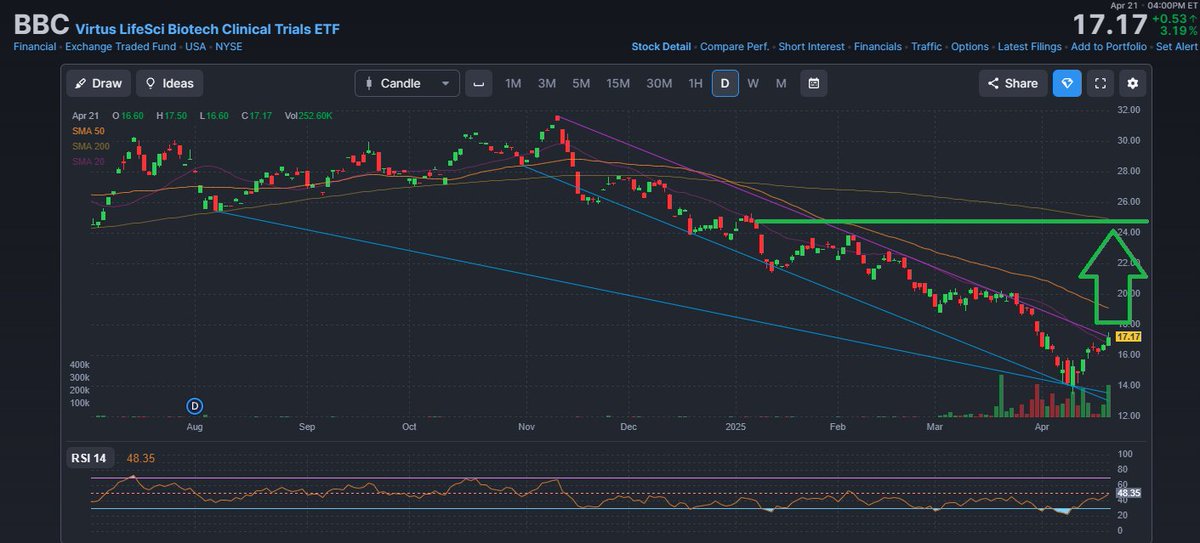This screenshot has height=543, width=1200.
Task: Select the M monthly timeframe
Action: pos(781,83)
